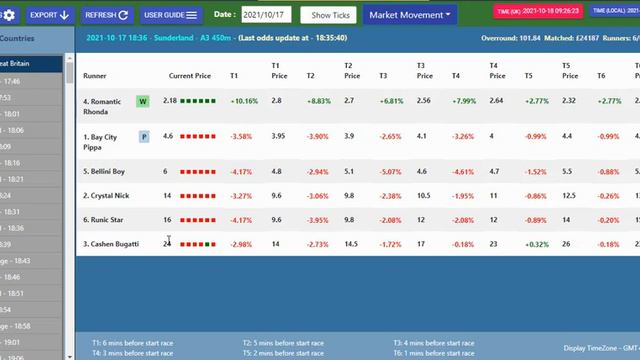Click runner name Romantic Rhonda
Viewport: 640px width, 360px height.
[x=102, y=107]
